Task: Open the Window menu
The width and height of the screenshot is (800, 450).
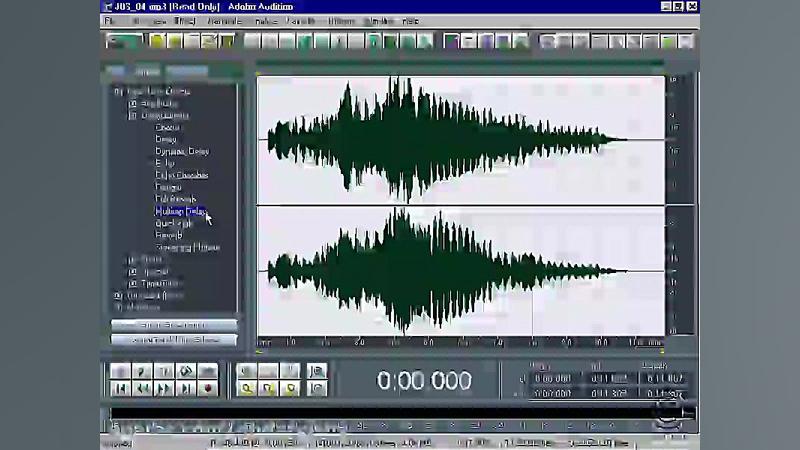Action: pos(380,21)
